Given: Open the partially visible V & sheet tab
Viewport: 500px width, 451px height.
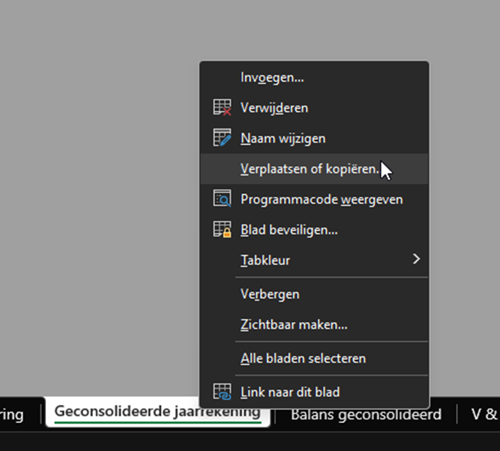Looking at the screenshot, I should coord(484,415).
